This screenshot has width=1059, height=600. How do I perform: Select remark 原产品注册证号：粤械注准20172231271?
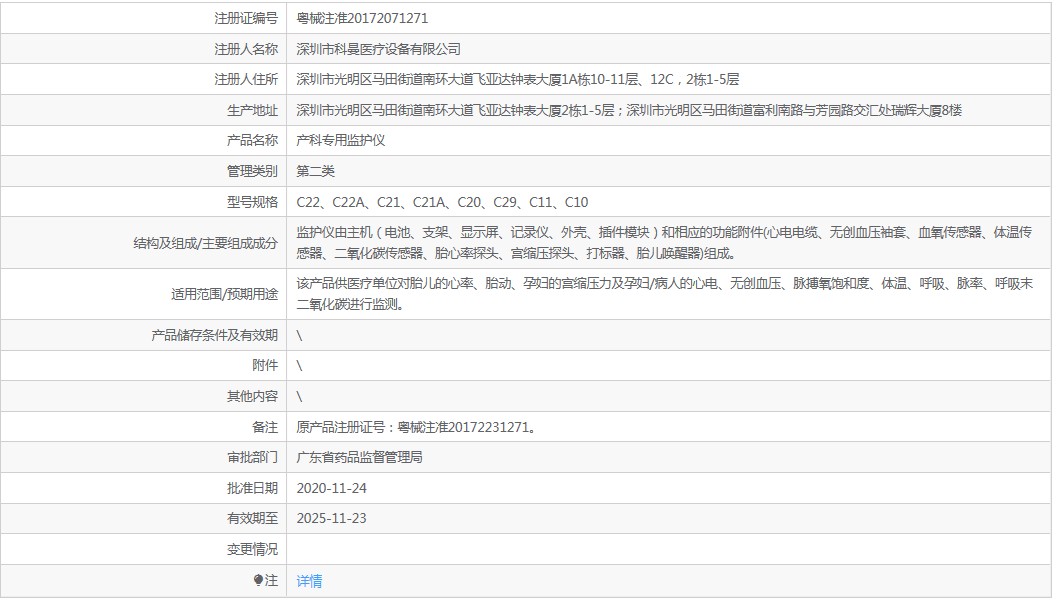click(x=416, y=427)
